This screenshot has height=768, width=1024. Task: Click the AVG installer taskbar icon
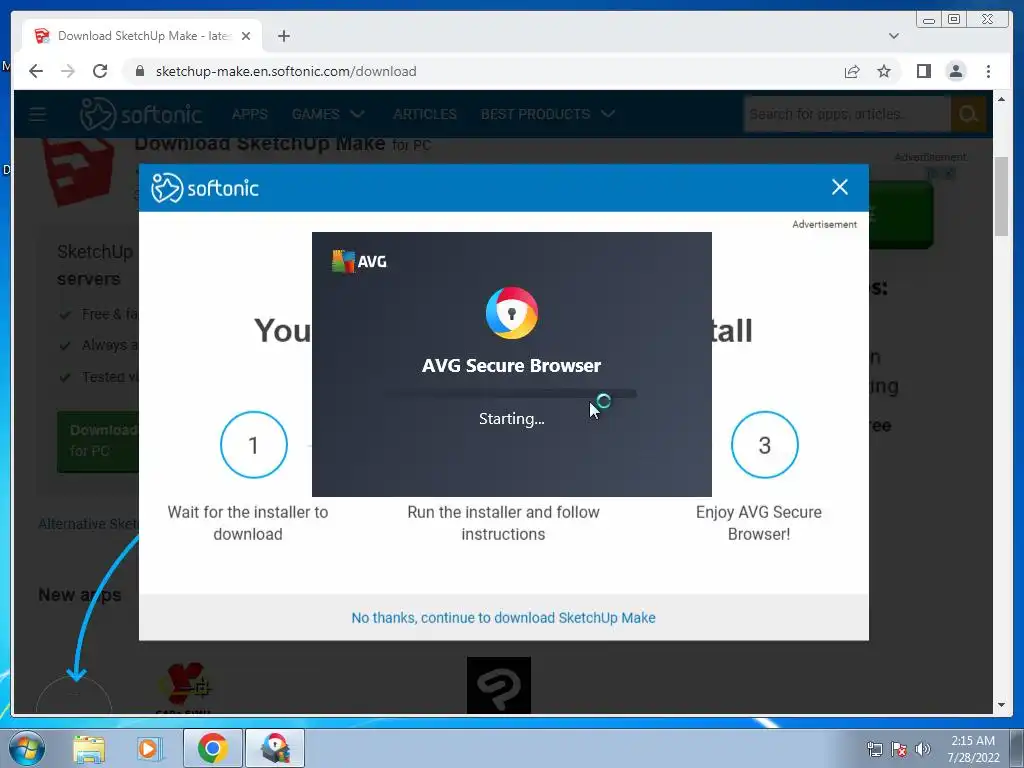[275, 748]
